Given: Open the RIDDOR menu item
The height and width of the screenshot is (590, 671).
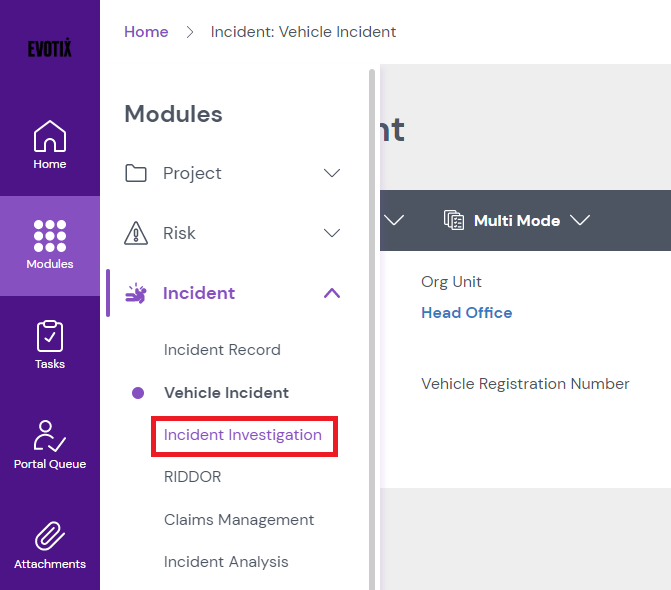Looking at the screenshot, I should click(x=192, y=477).
